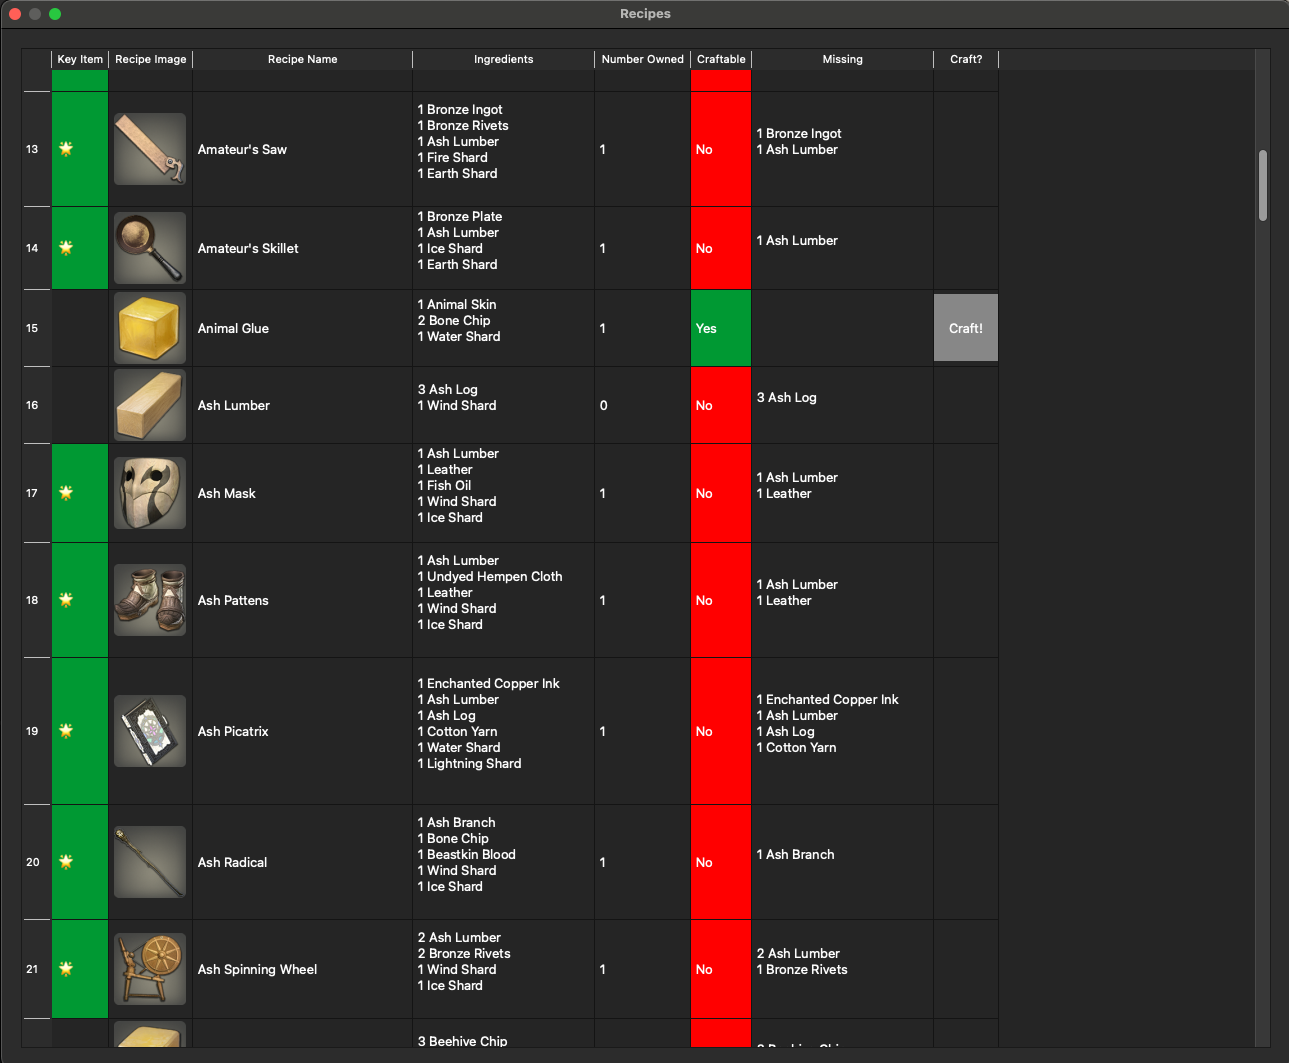Image resolution: width=1289 pixels, height=1063 pixels.
Task: Click the Ash Spinning Wheel image
Action: (149, 969)
